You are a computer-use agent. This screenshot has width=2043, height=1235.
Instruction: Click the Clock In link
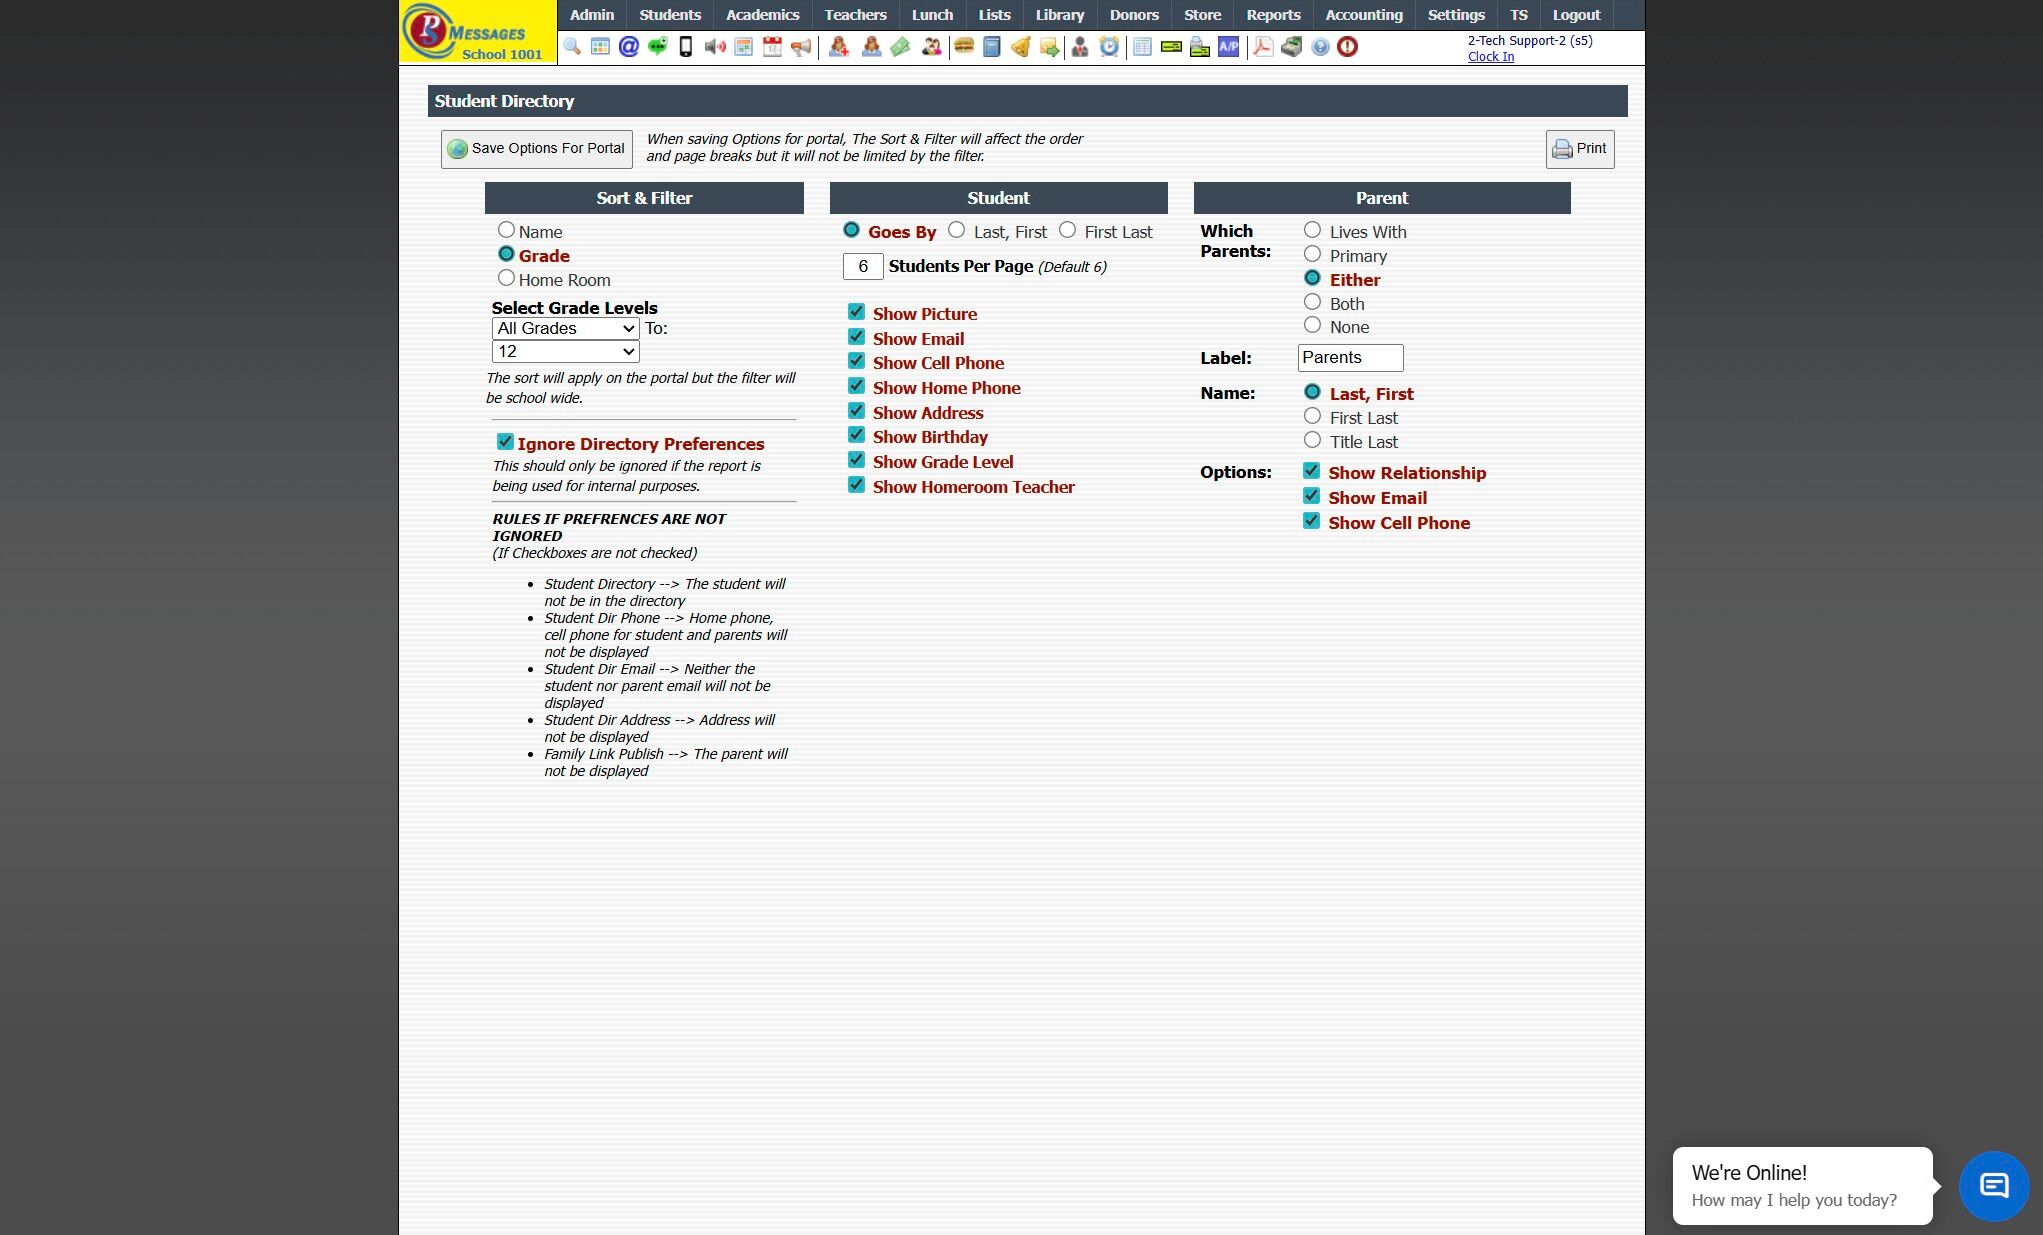point(1490,57)
